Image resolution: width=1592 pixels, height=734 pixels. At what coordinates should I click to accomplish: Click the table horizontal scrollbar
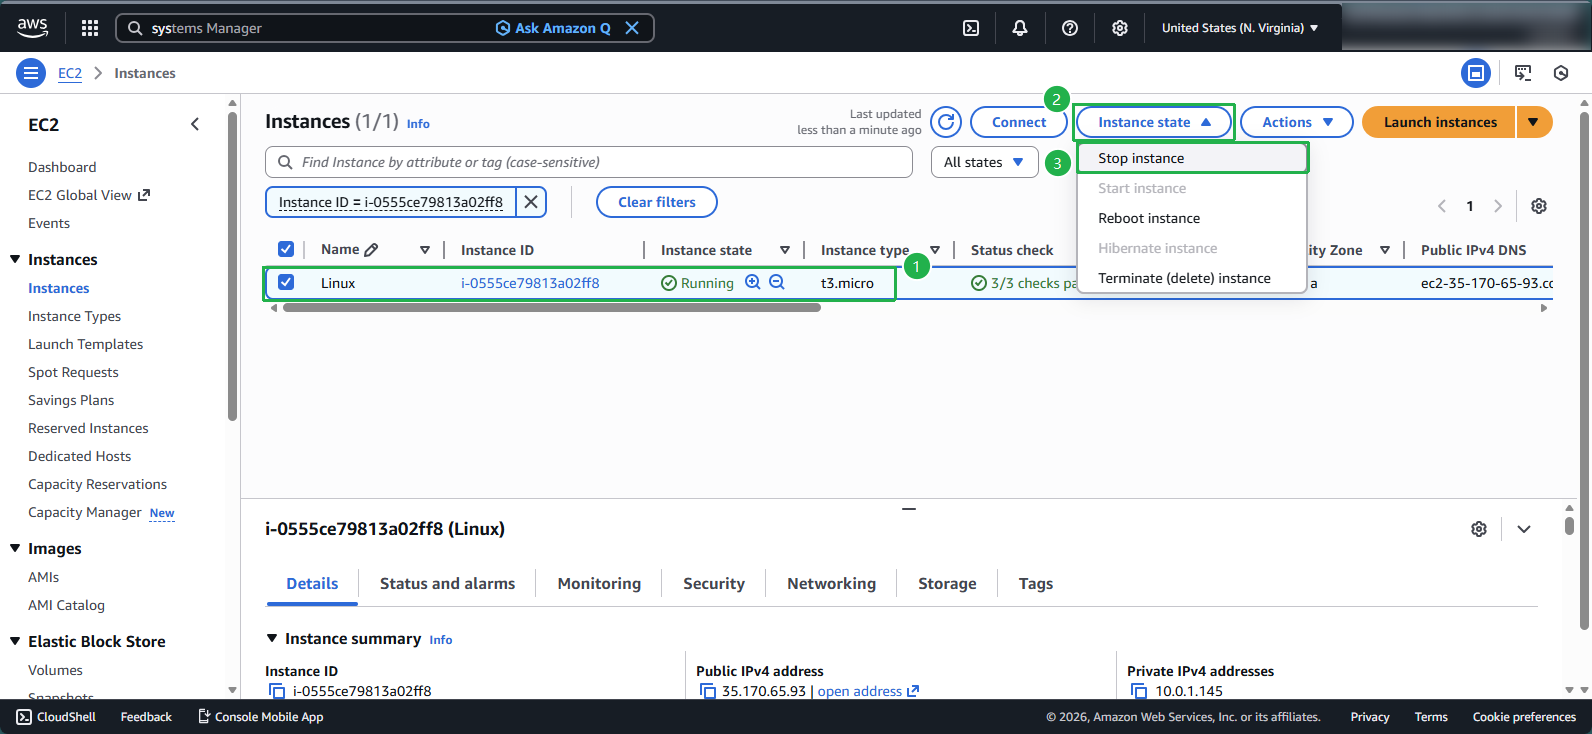point(552,308)
